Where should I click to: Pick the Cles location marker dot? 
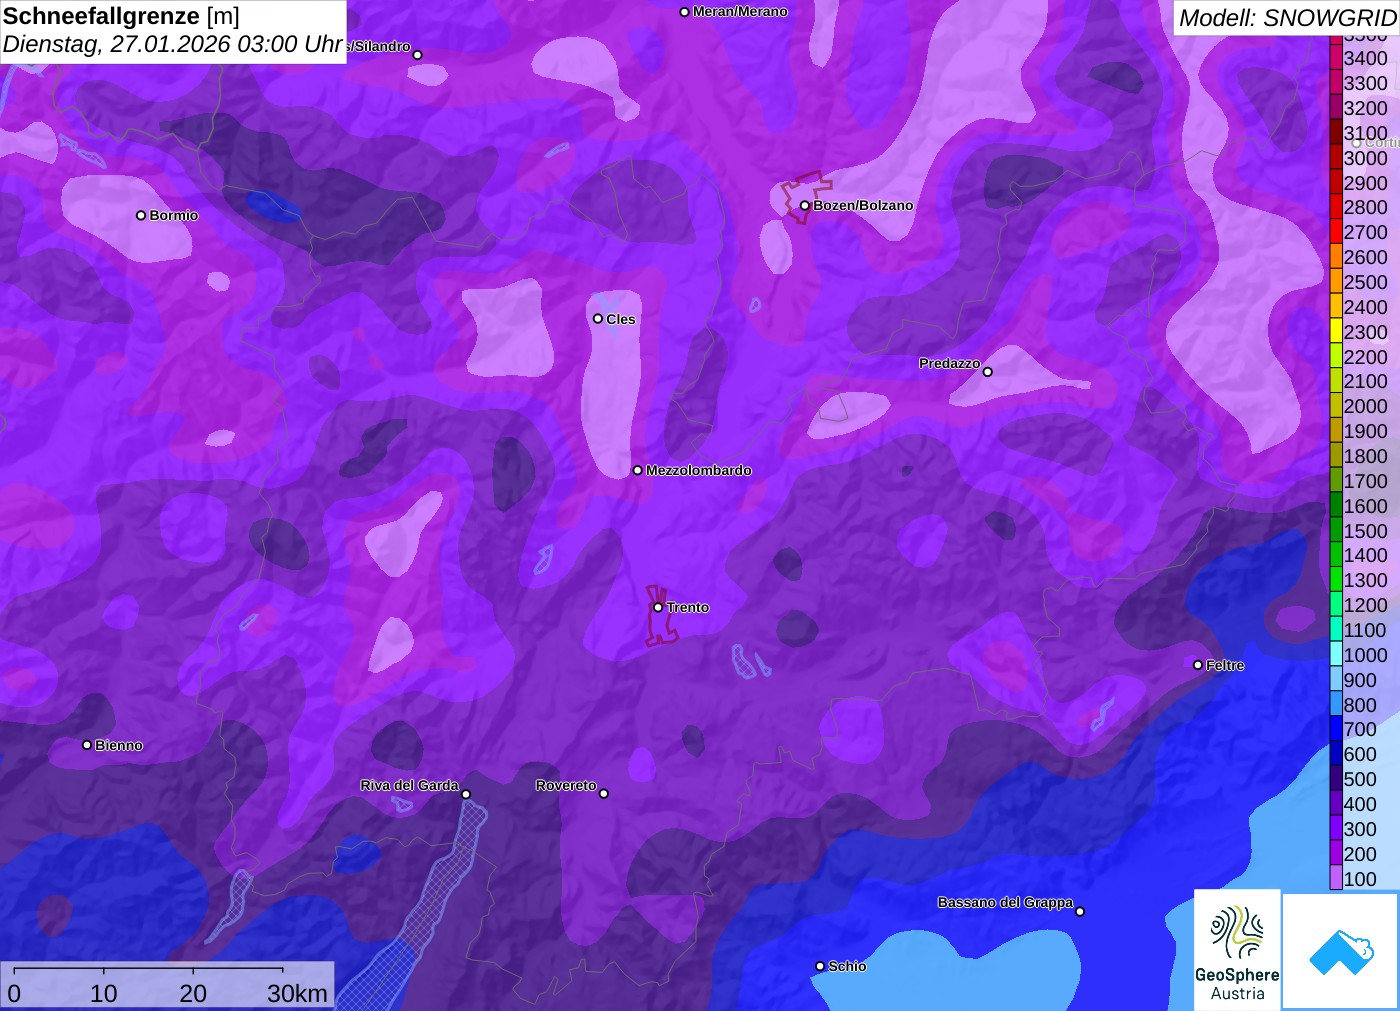pyautogui.click(x=597, y=319)
